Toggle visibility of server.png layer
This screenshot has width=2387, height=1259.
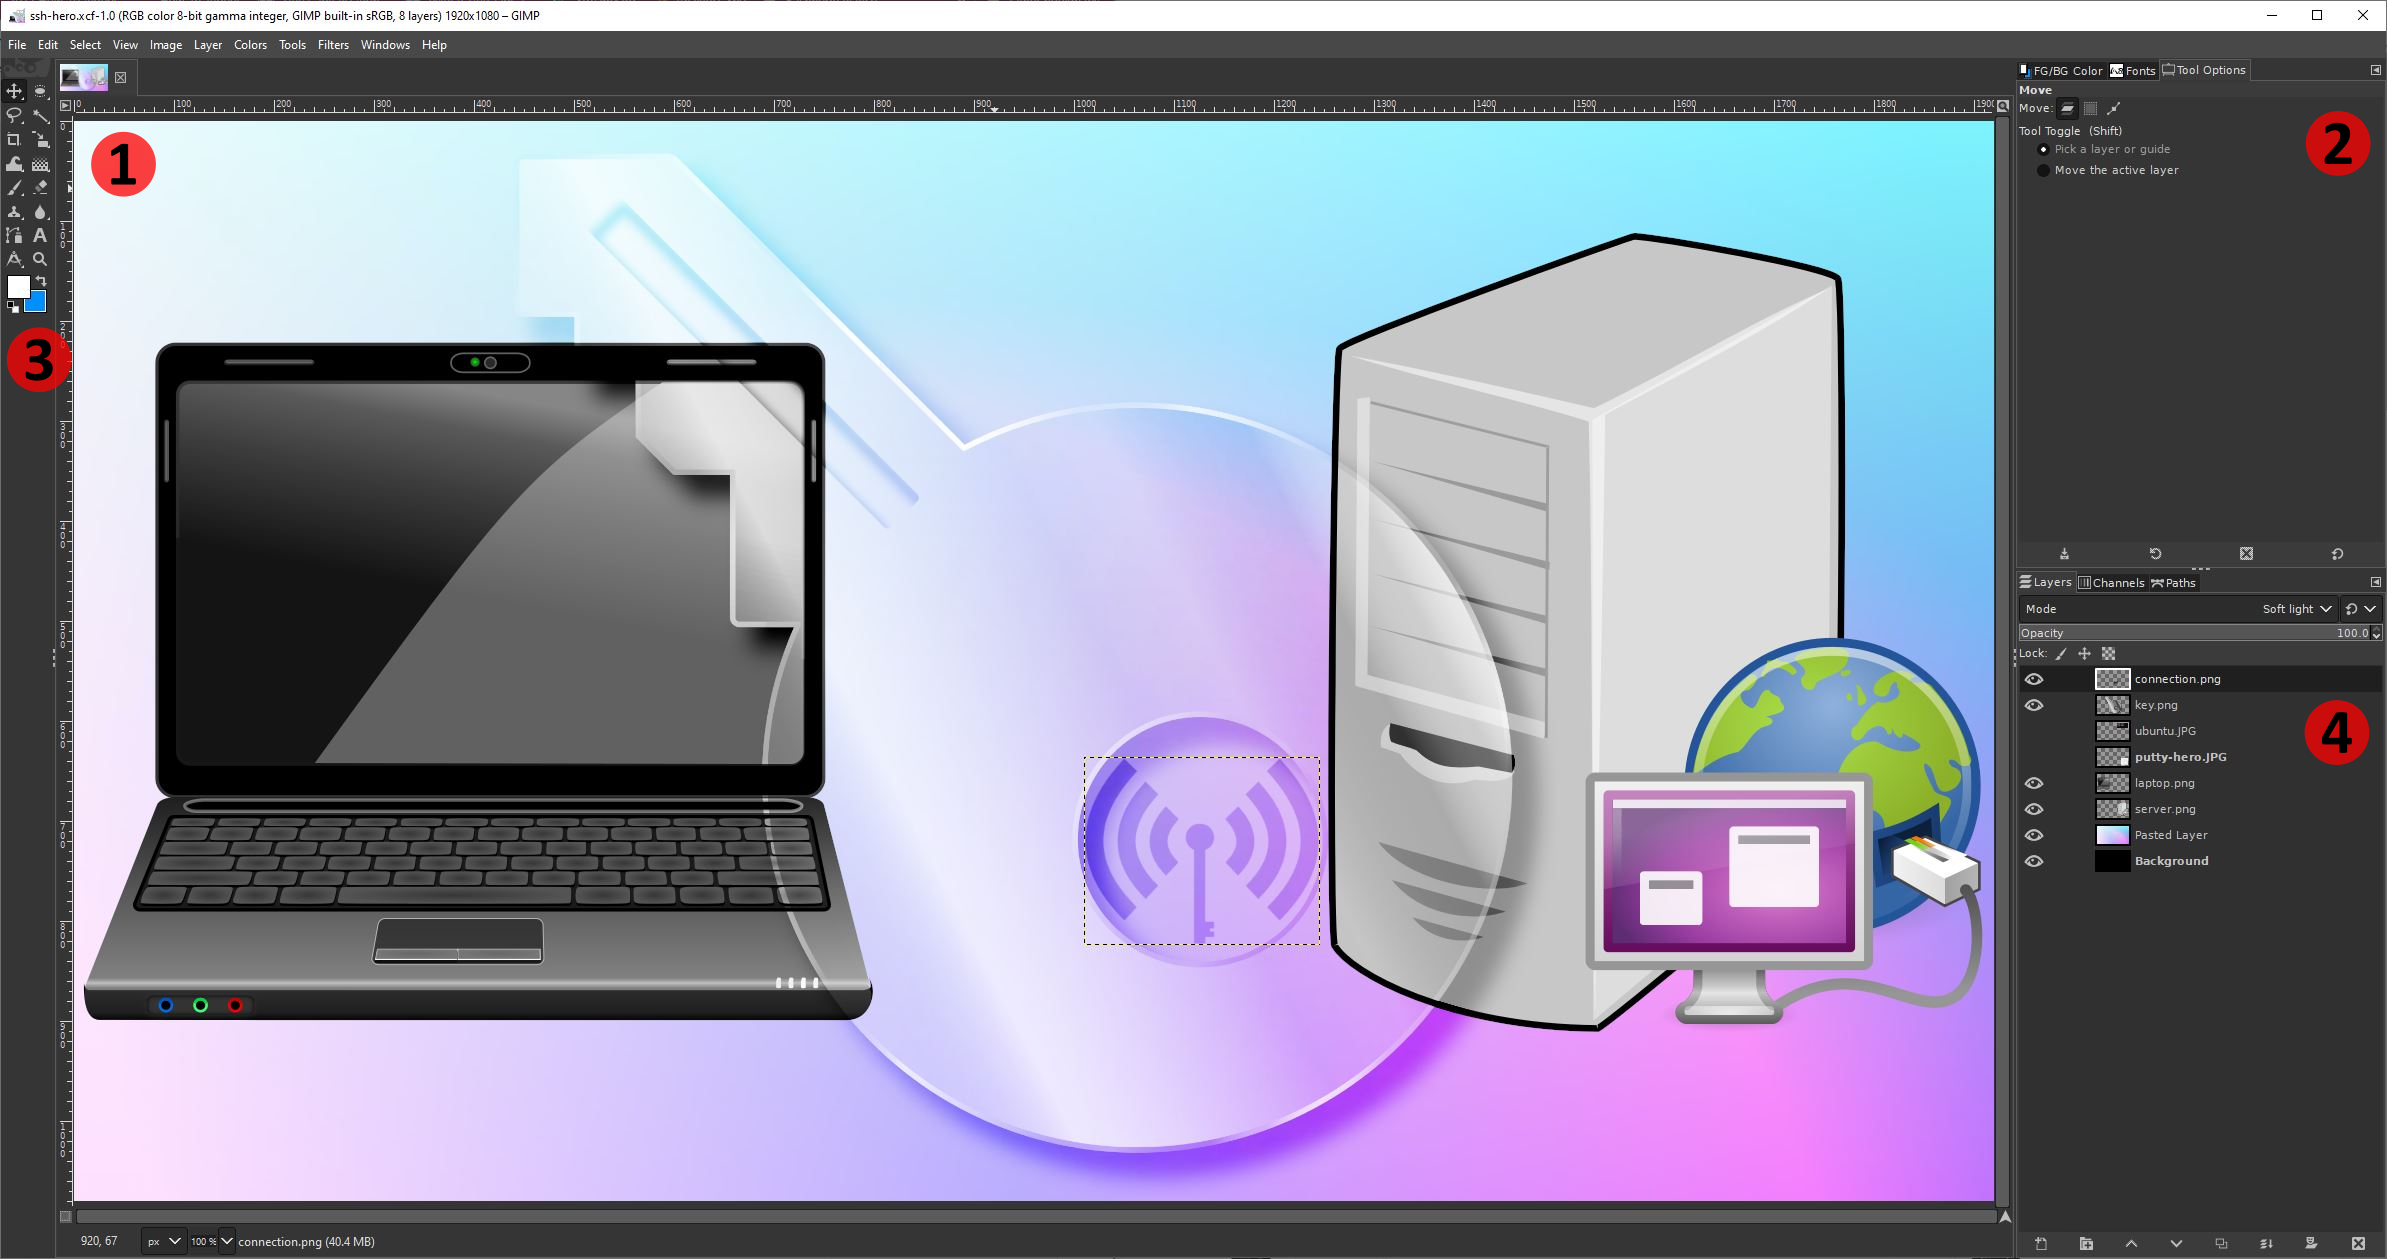pos(2035,807)
